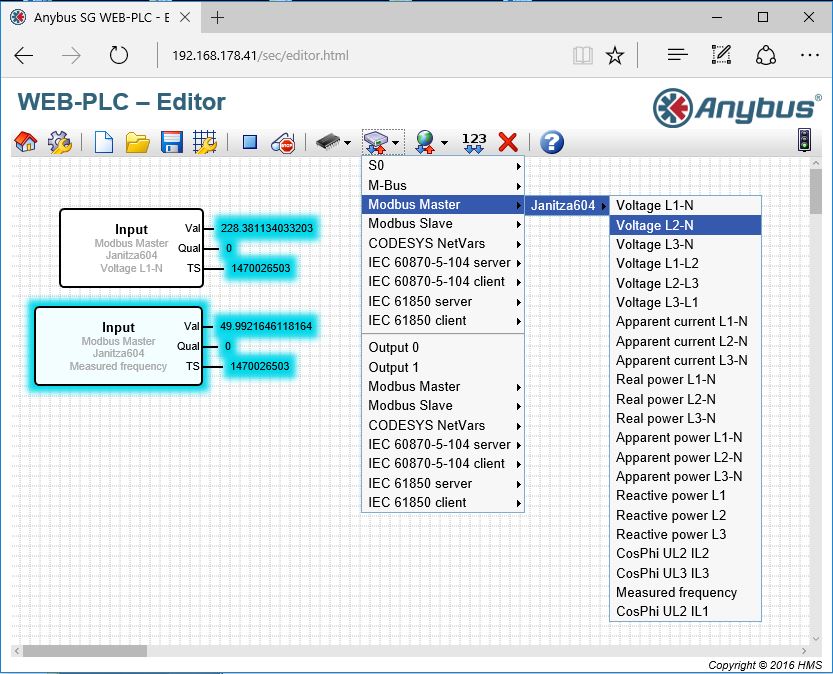Open a new browser tab
This screenshot has height=674, width=833.
tap(217, 18)
